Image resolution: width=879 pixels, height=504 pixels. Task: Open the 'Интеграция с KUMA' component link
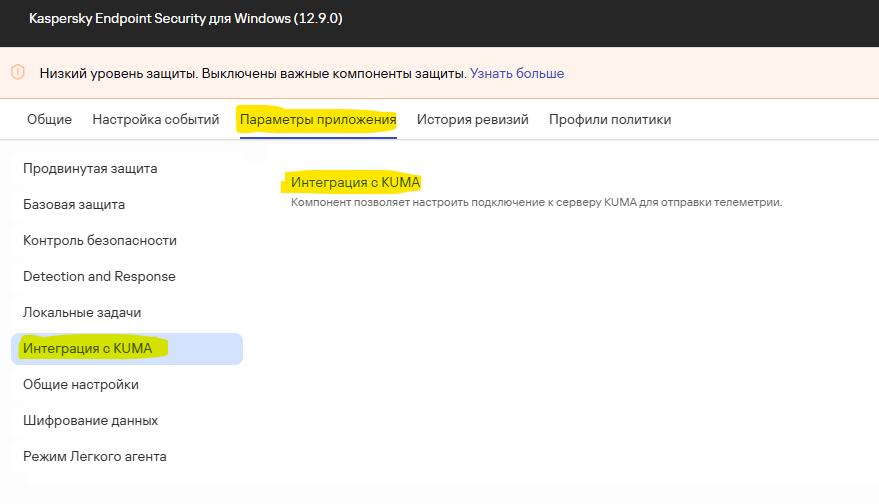click(355, 182)
